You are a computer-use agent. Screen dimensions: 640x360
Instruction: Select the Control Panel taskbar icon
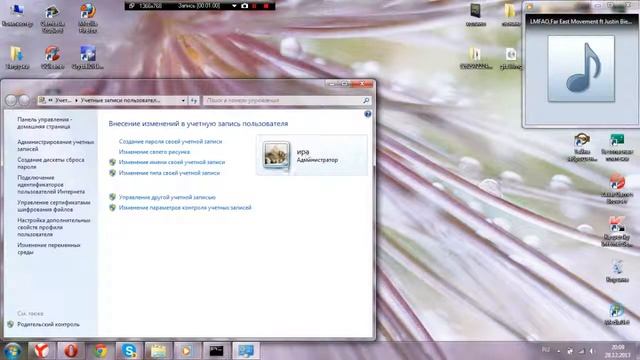tap(246, 351)
